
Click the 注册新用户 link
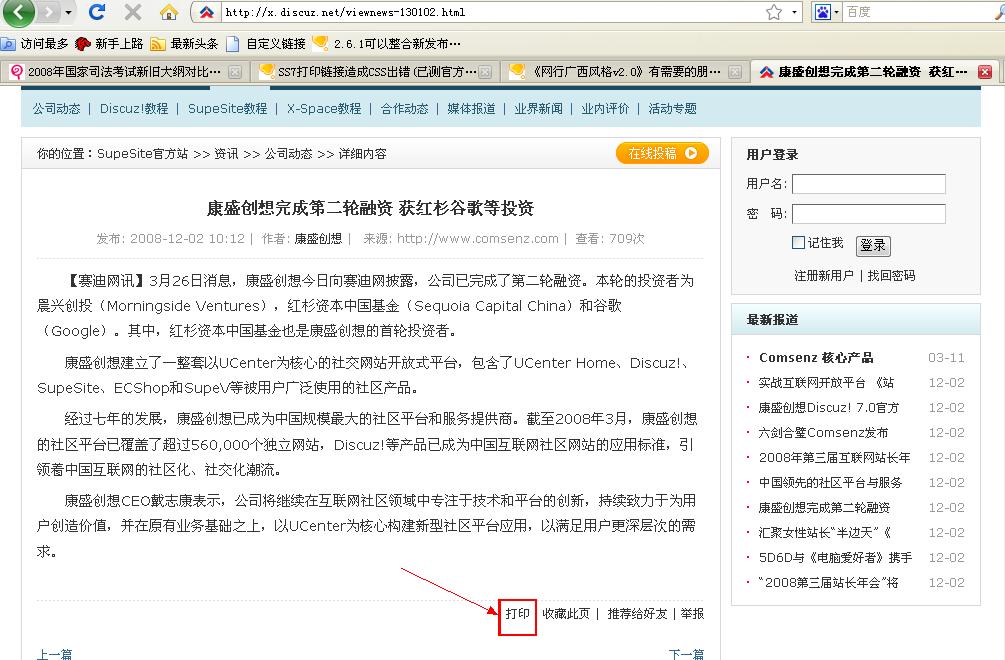(824, 276)
